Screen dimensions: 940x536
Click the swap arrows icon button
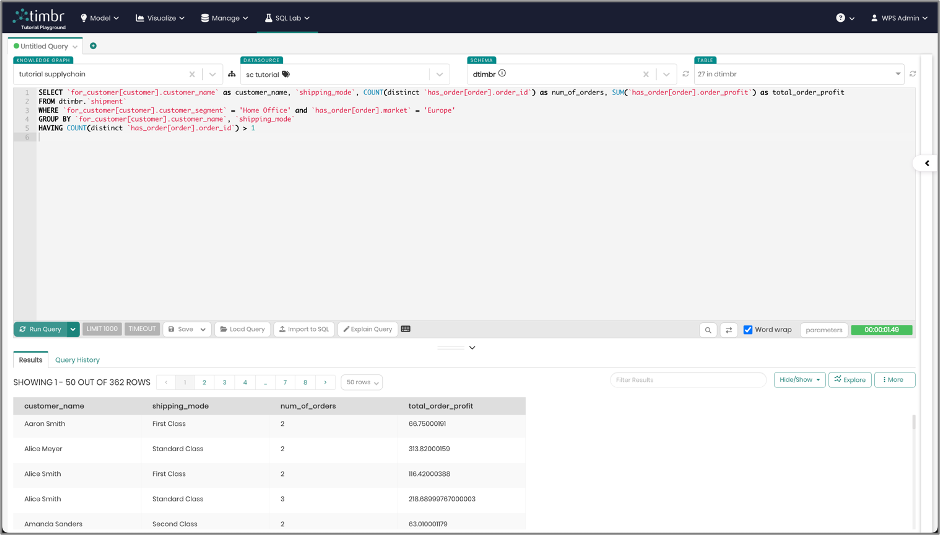728,330
